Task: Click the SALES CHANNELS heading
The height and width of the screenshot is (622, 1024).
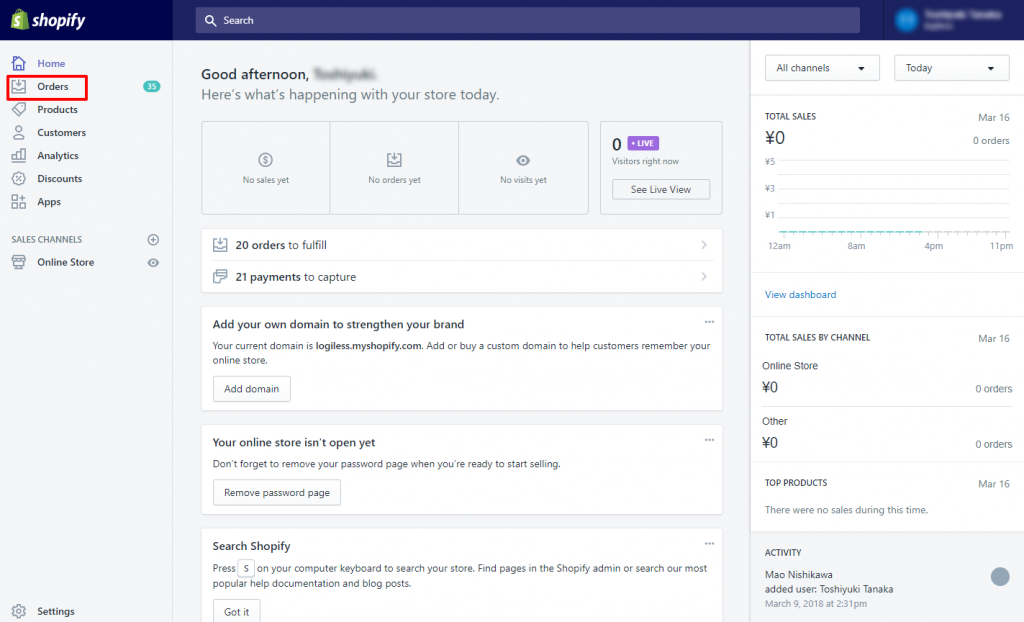Action: click(x=46, y=239)
